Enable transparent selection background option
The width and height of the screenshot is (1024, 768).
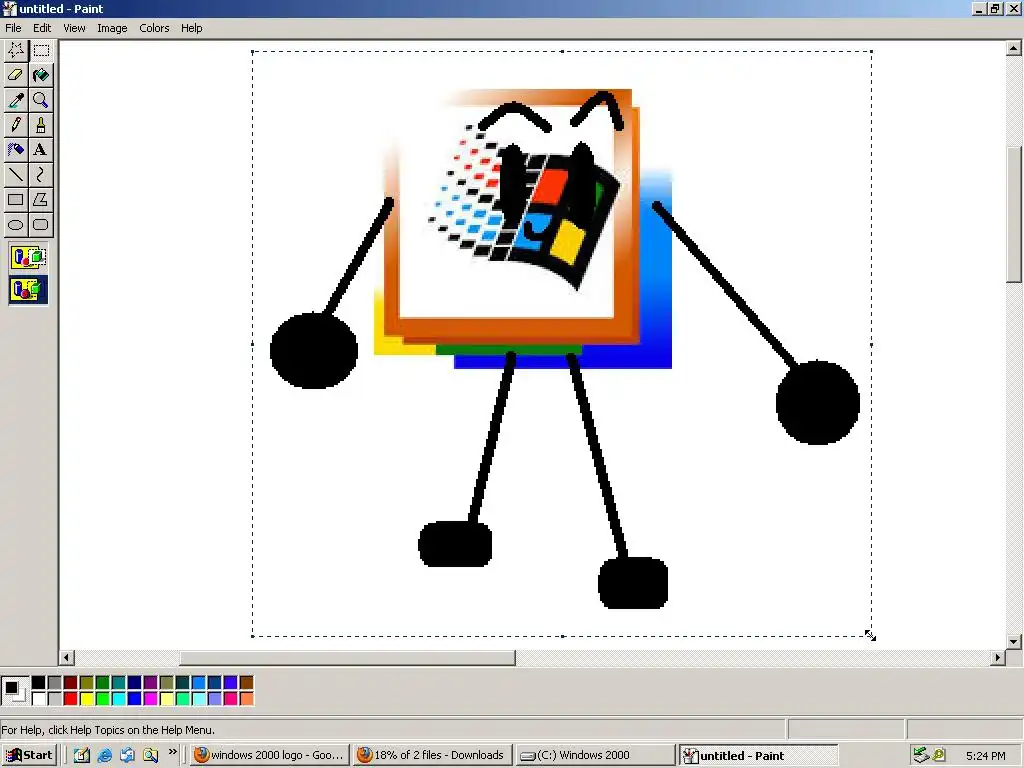[28, 289]
